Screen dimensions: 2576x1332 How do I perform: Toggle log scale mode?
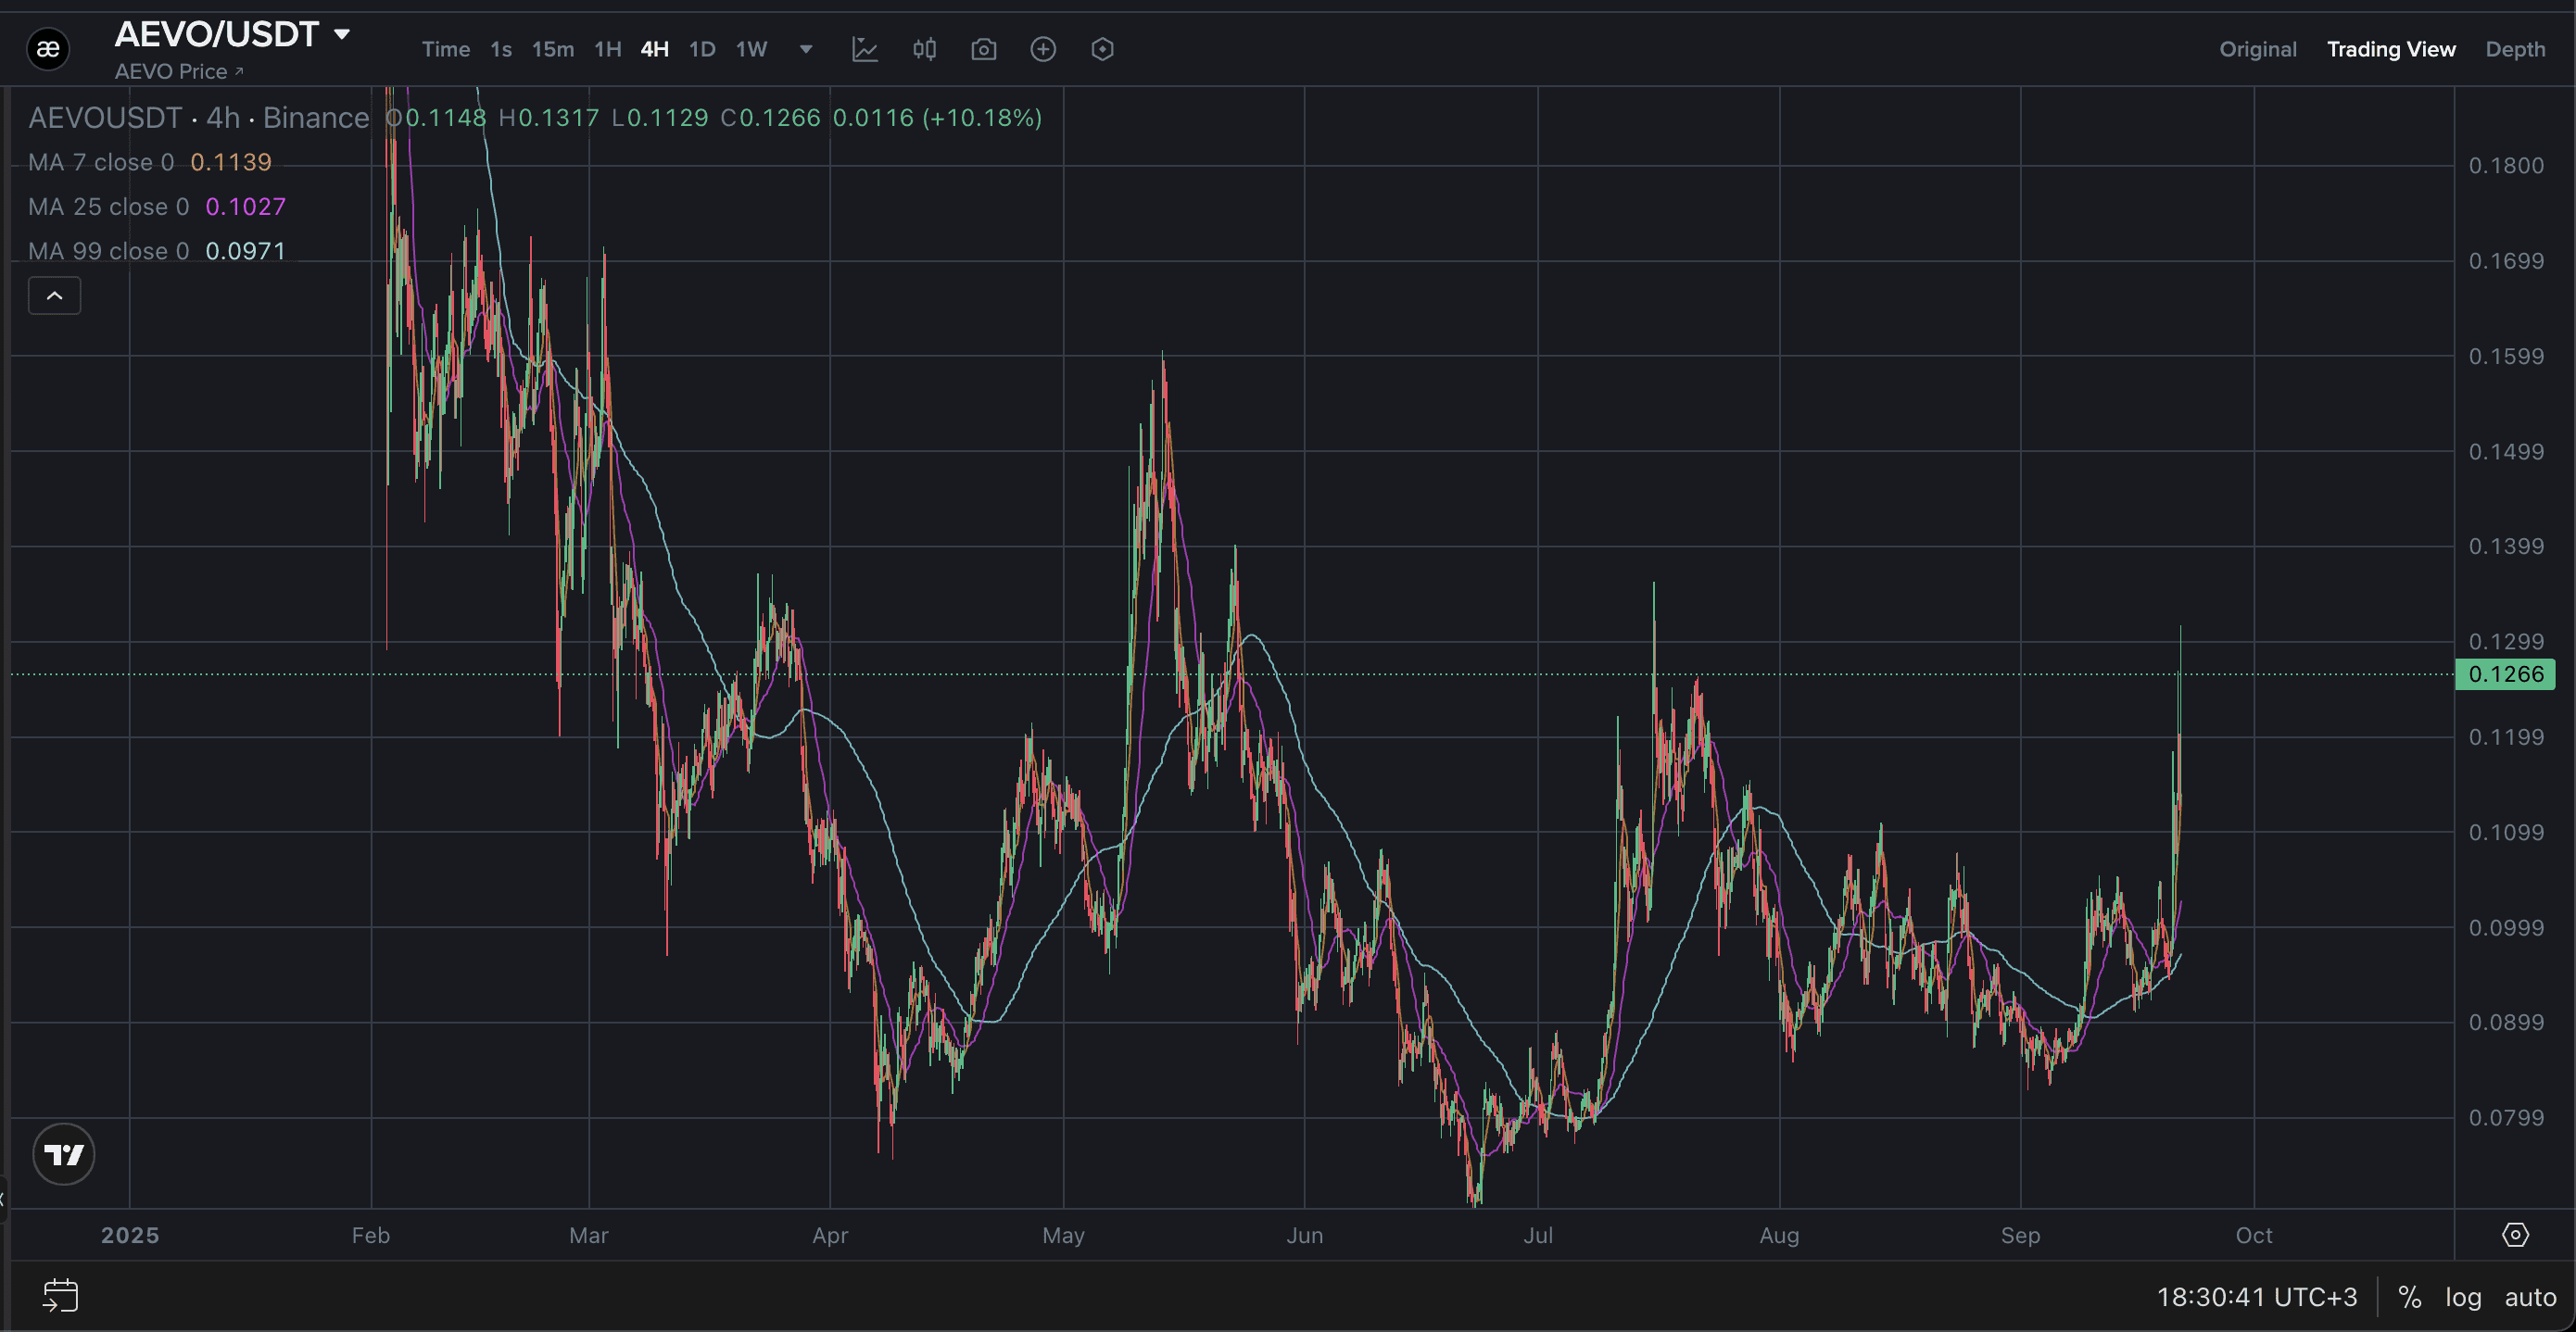(x=2463, y=1297)
